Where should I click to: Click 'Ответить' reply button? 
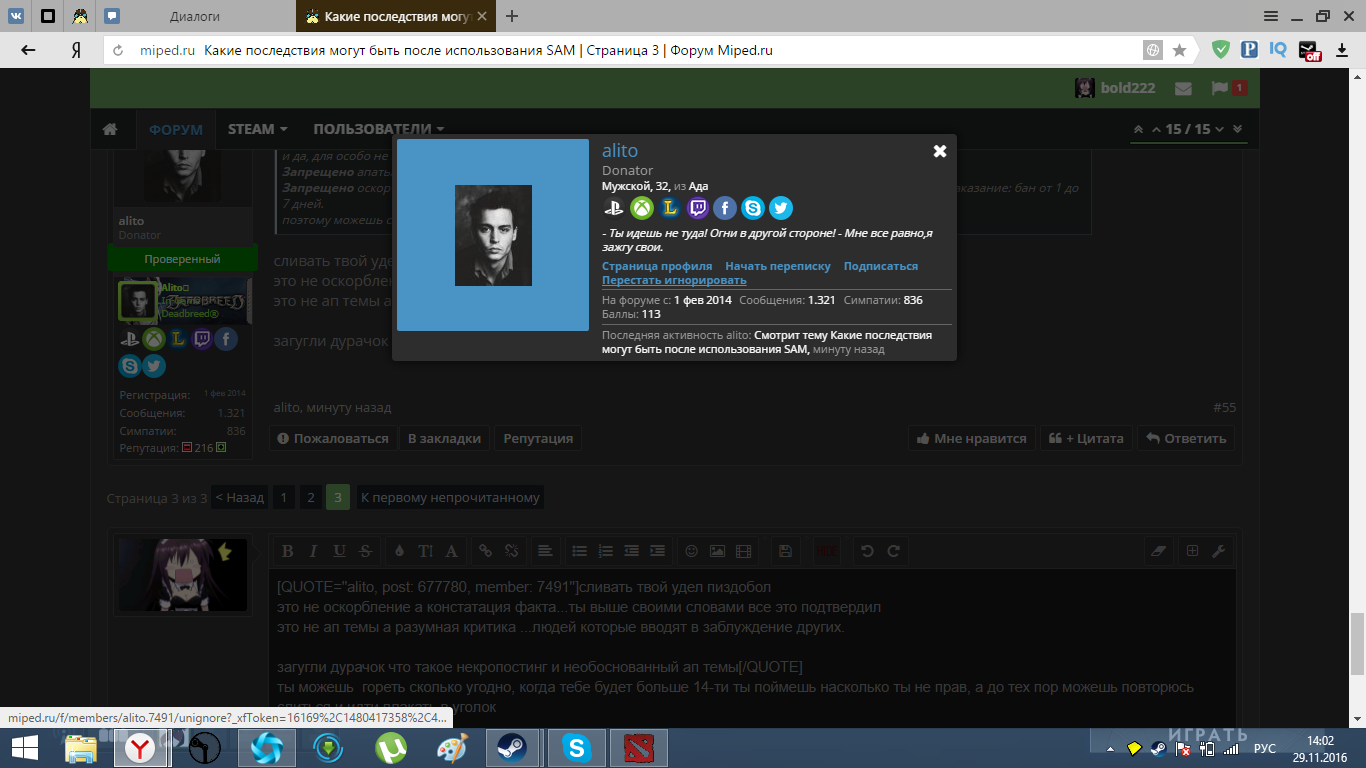coord(1186,438)
